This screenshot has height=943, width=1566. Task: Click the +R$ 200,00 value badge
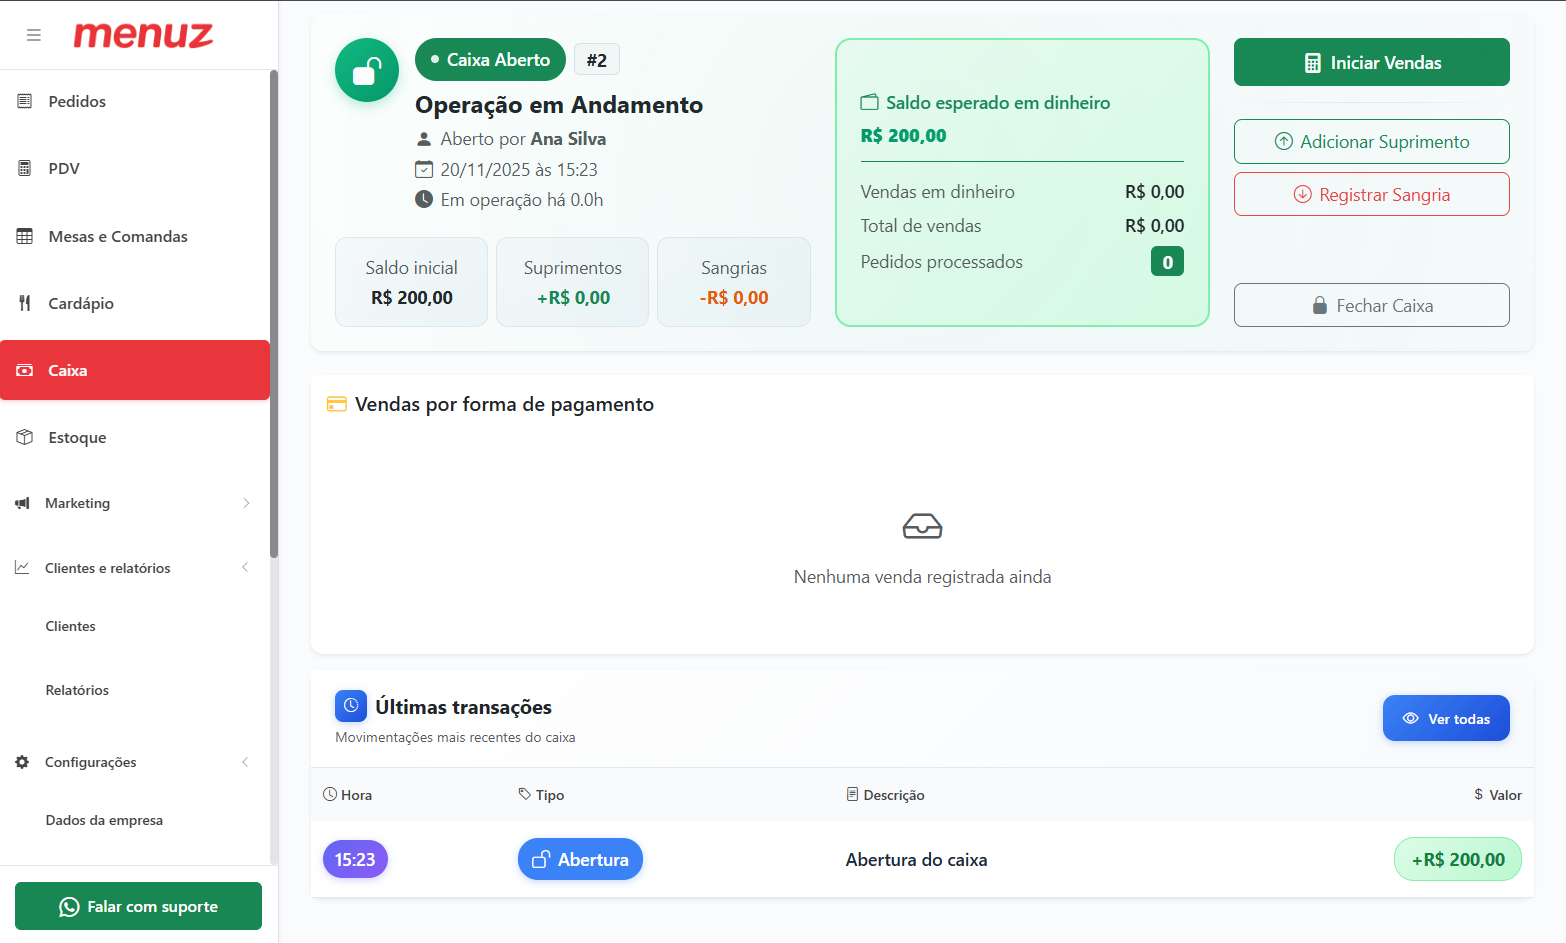click(1458, 859)
